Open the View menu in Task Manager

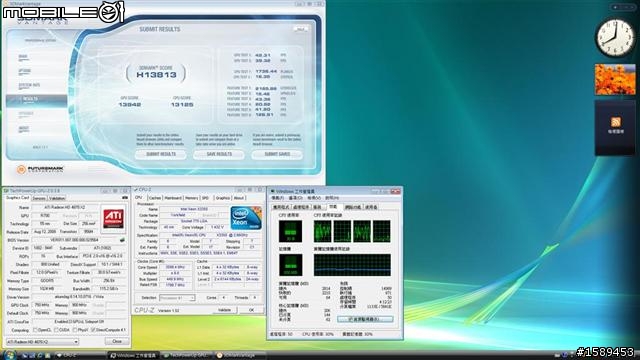(x=314, y=198)
